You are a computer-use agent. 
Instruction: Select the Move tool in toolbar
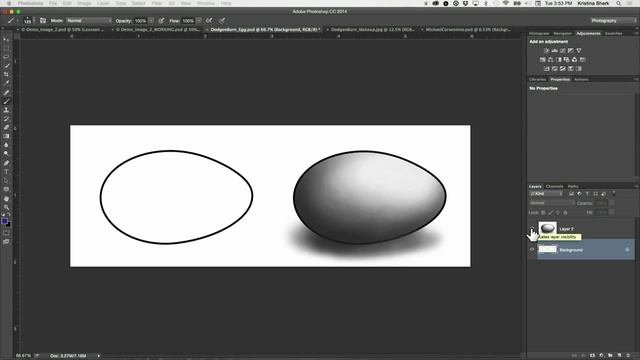[x=6, y=40]
